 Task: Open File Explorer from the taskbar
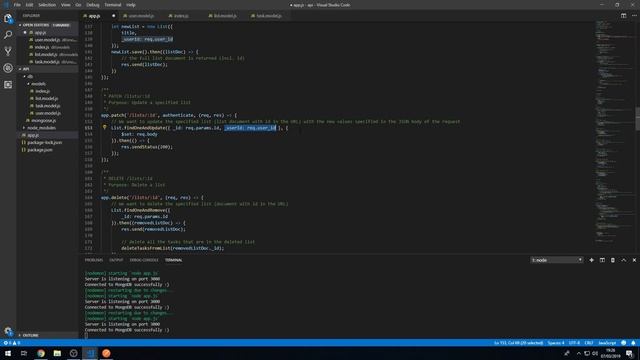click(57, 353)
